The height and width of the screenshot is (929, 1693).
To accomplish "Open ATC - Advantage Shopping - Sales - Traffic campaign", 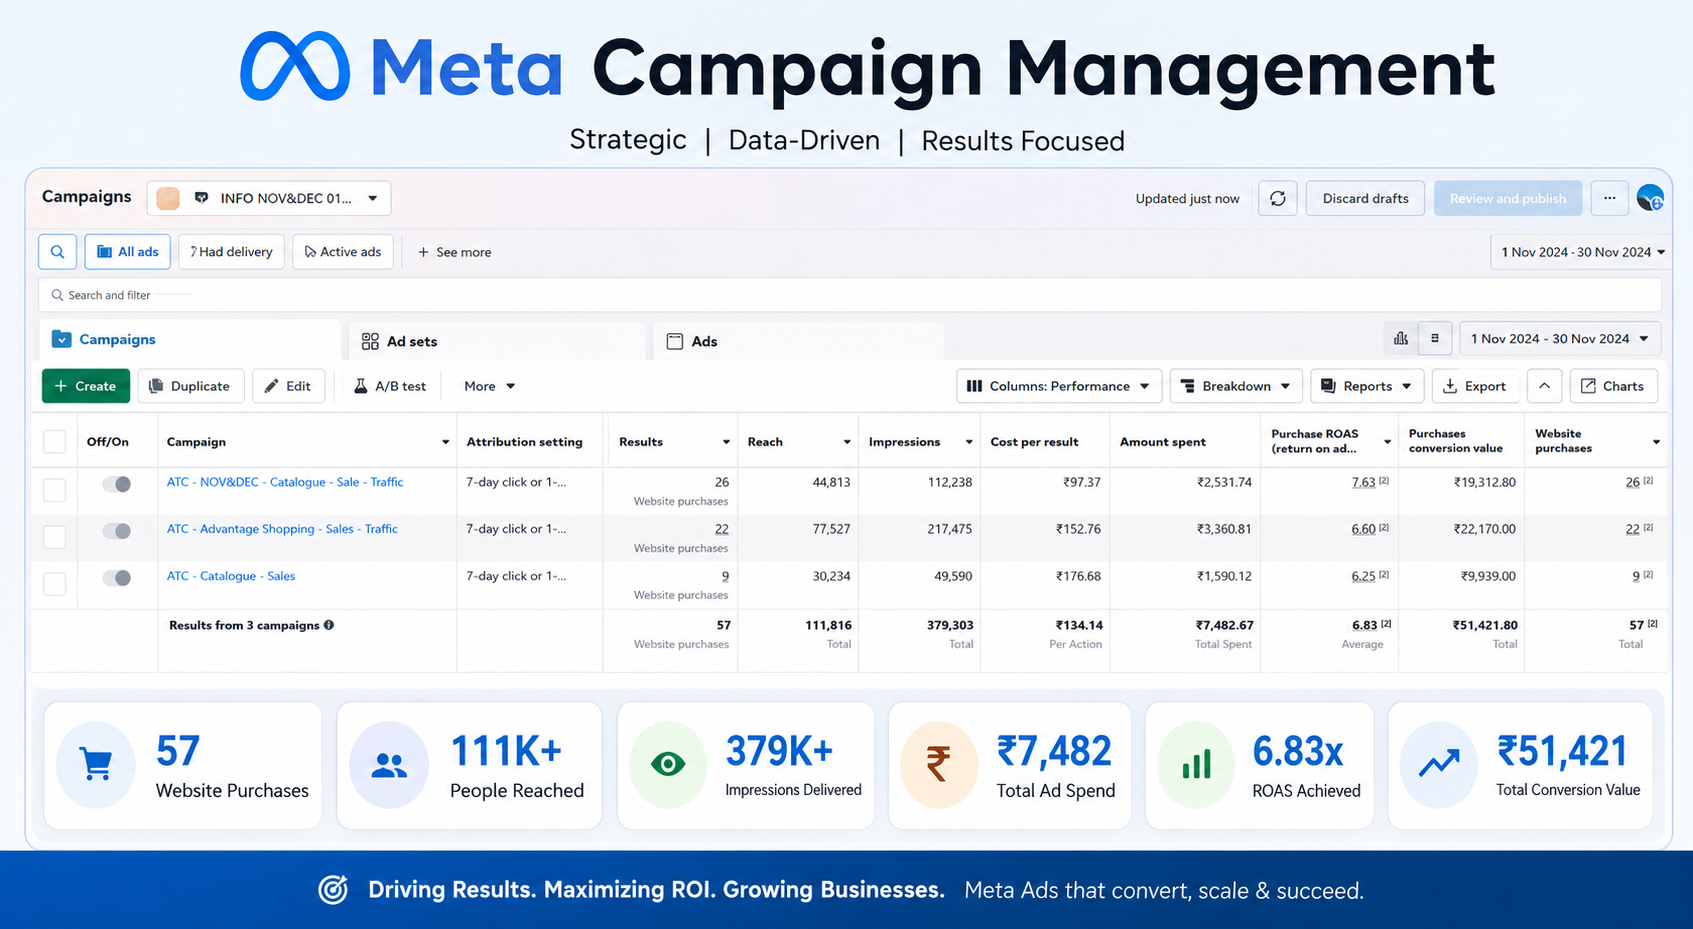I will pyautogui.click(x=282, y=529).
